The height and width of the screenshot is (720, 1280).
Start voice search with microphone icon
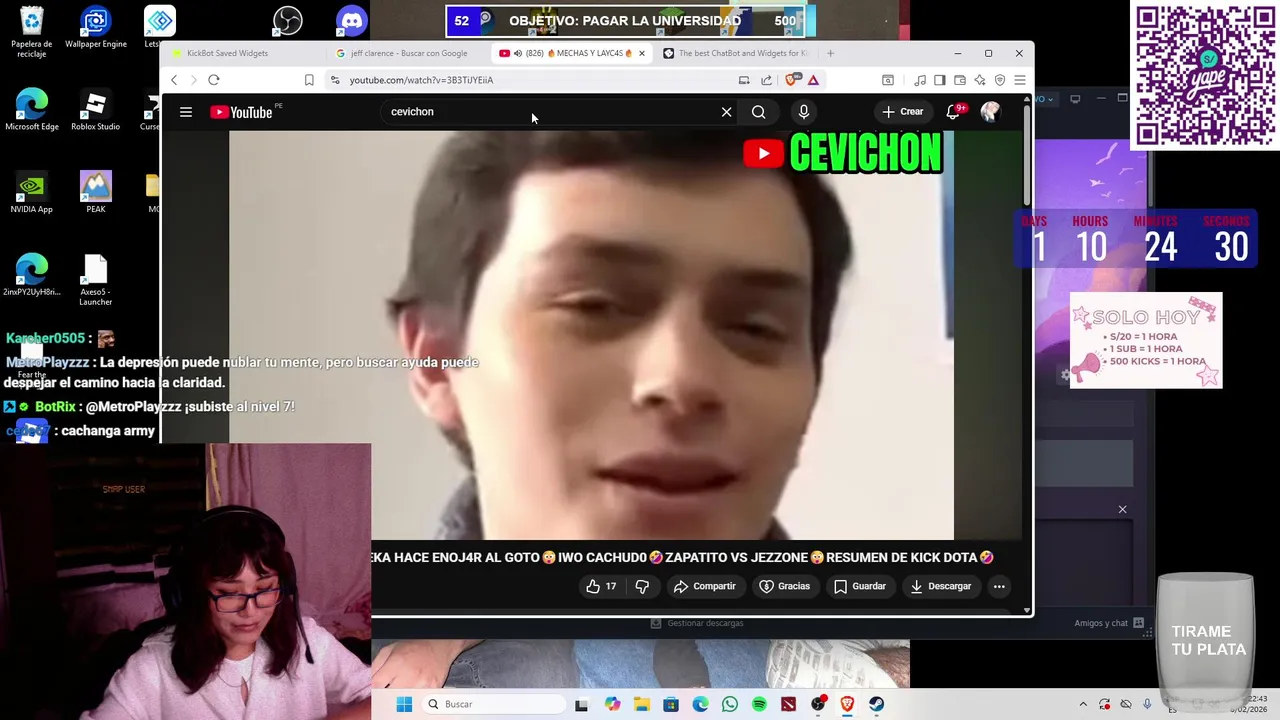point(803,112)
